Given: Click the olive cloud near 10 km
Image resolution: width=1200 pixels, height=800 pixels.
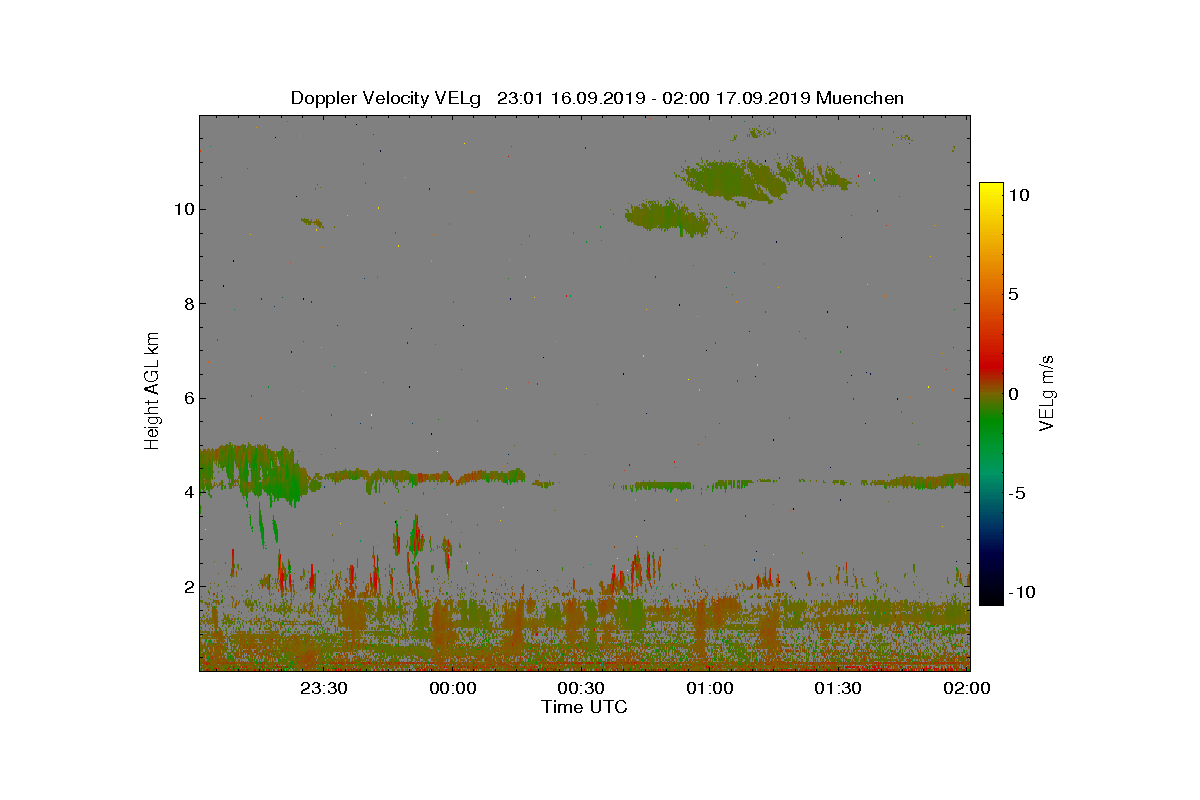Looking at the screenshot, I should tap(668, 217).
